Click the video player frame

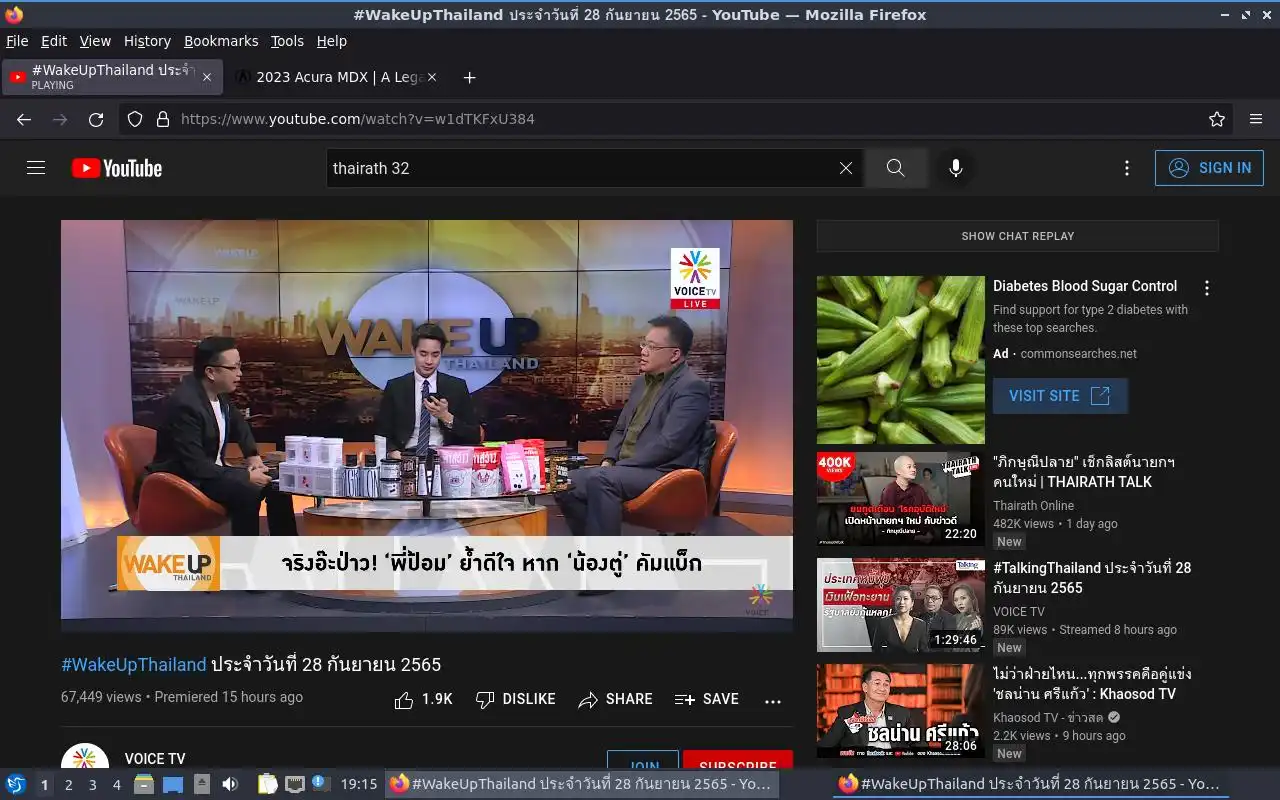pos(427,426)
